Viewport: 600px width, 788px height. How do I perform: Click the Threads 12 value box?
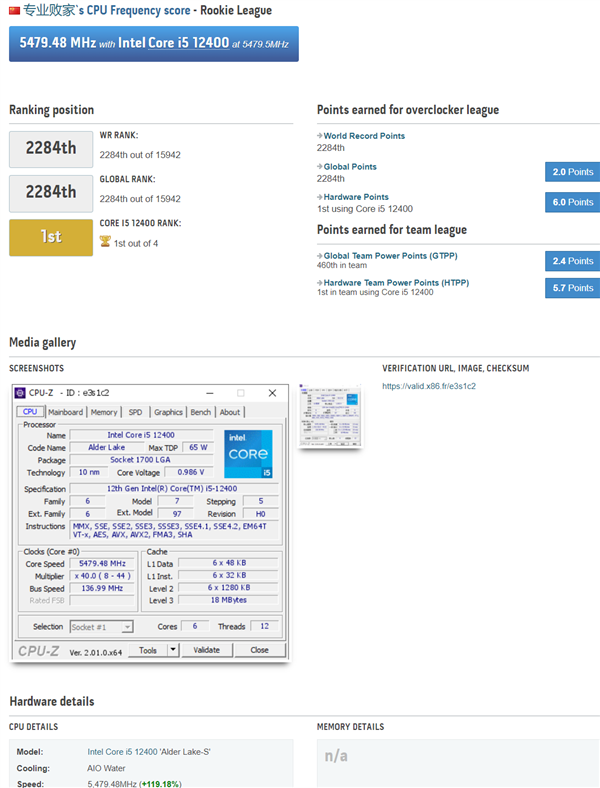(x=264, y=626)
